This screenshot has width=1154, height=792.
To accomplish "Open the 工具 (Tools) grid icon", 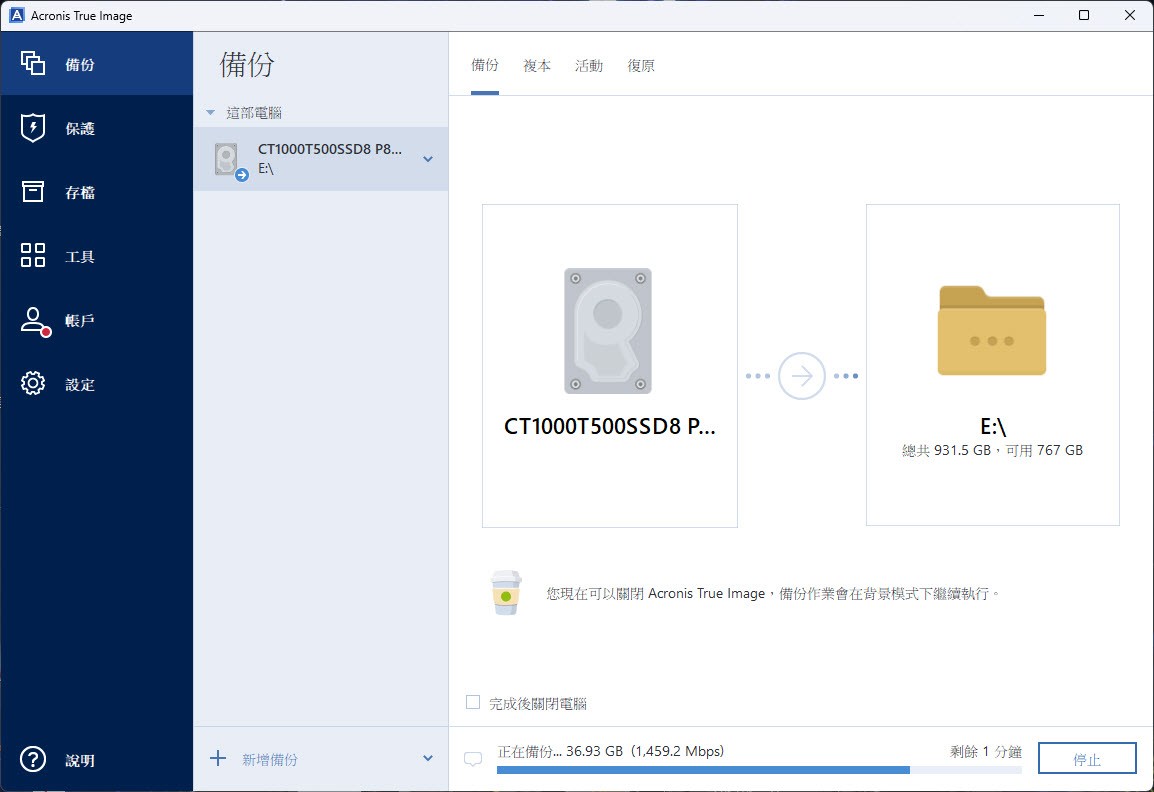I will [x=33, y=256].
